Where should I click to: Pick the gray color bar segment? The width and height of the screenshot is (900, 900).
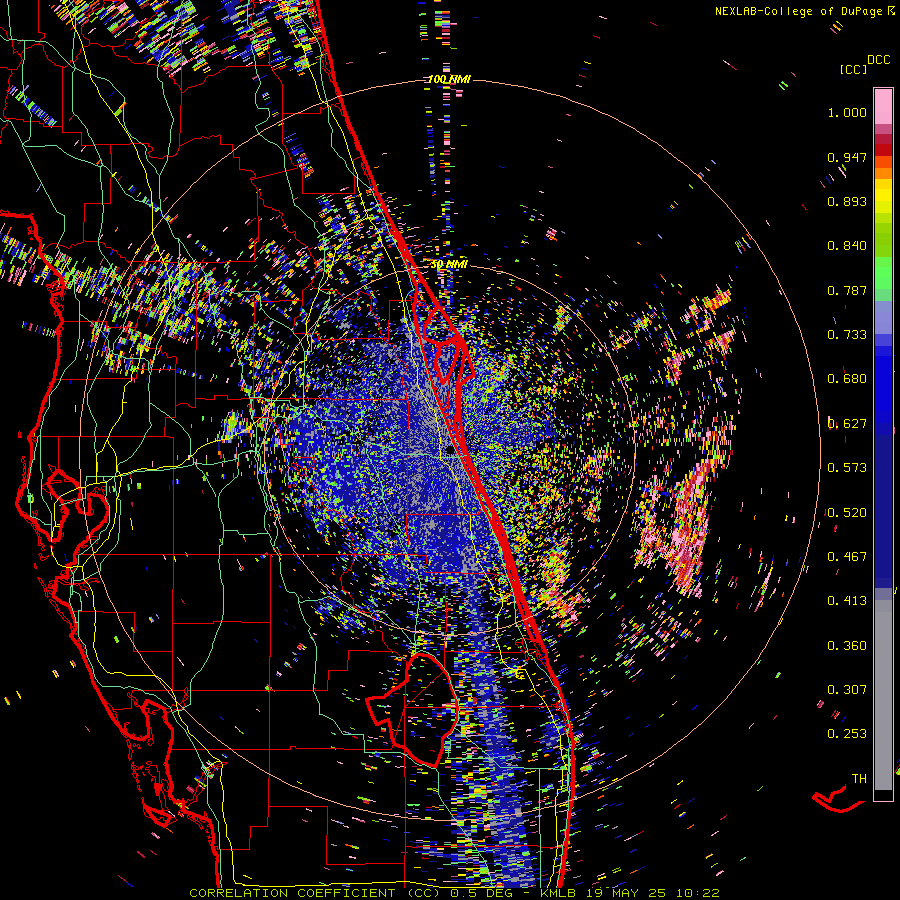[883, 695]
